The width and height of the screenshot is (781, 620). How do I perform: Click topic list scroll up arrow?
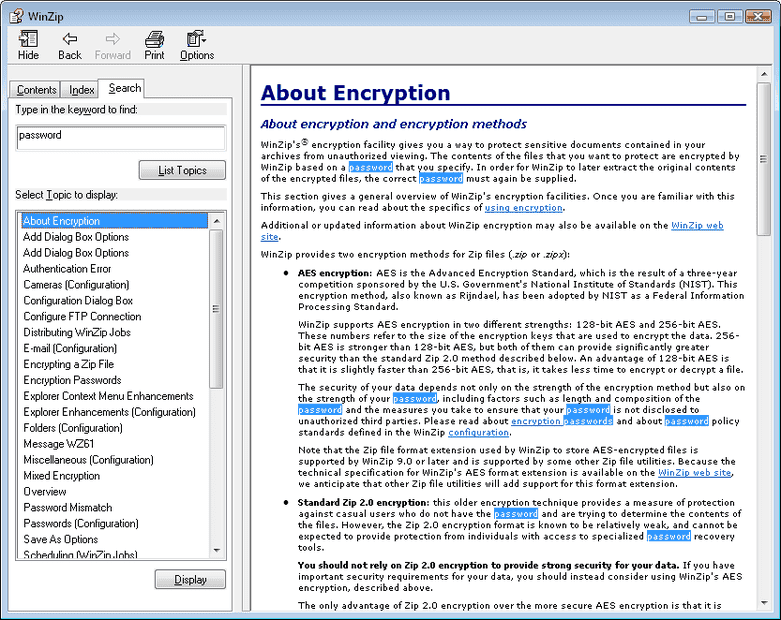pos(216,221)
